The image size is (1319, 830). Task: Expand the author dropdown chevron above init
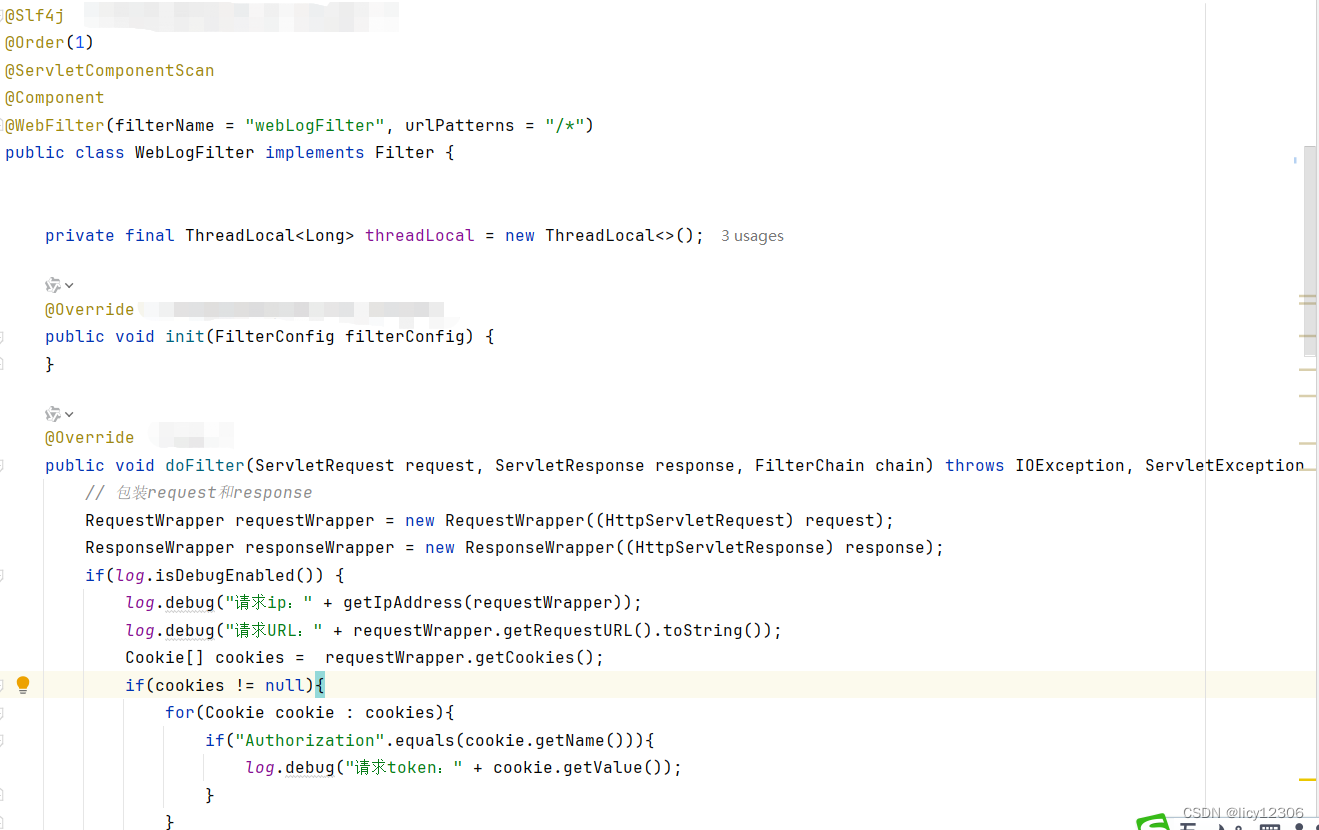(69, 286)
